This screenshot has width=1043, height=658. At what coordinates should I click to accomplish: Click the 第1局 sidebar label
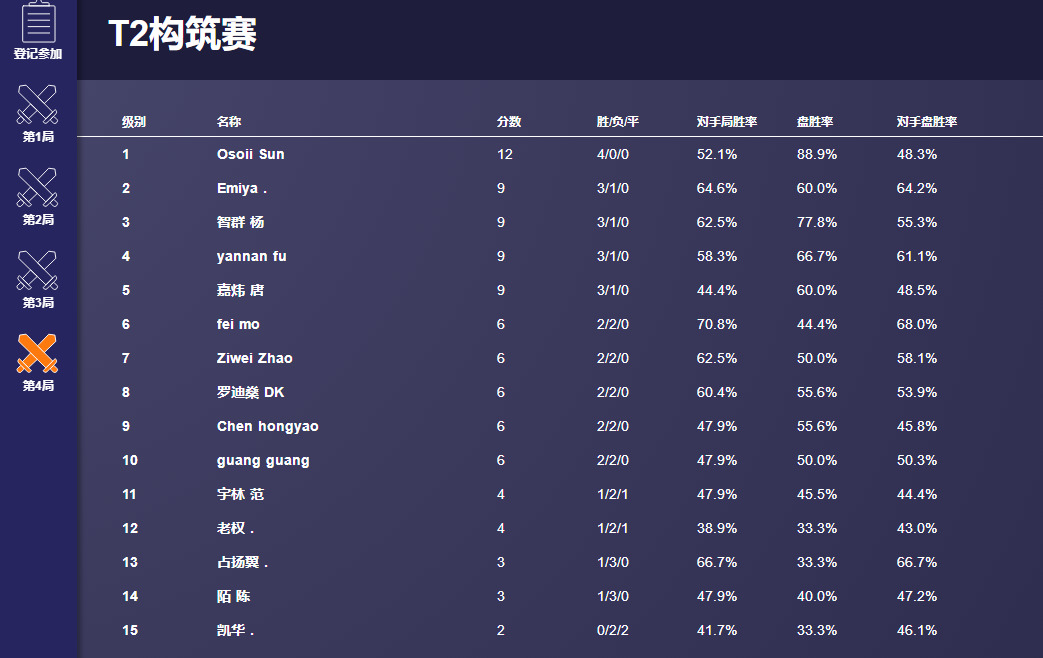point(38,137)
